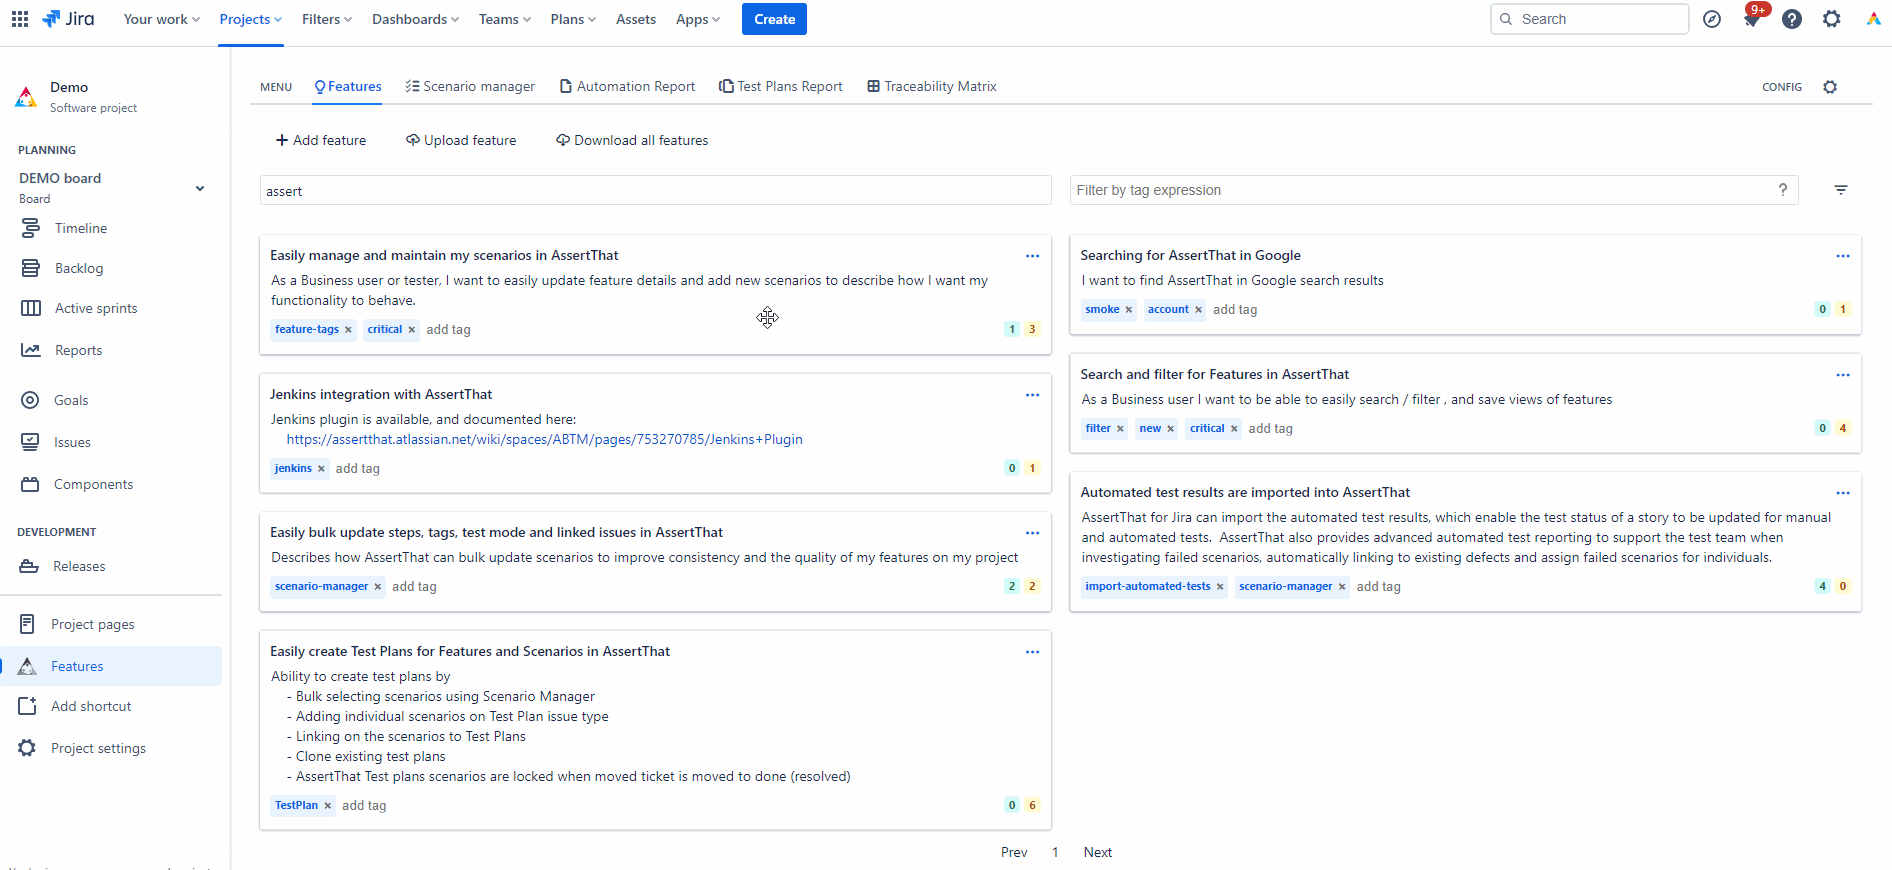Remove the smoke tag
This screenshot has height=870, width=1892.
point(1129,310)
